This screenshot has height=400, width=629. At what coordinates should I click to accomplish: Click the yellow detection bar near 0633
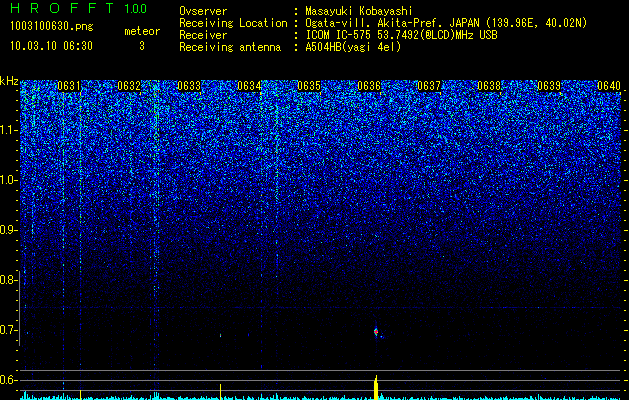pyautogui.click(x=221, y=392)
